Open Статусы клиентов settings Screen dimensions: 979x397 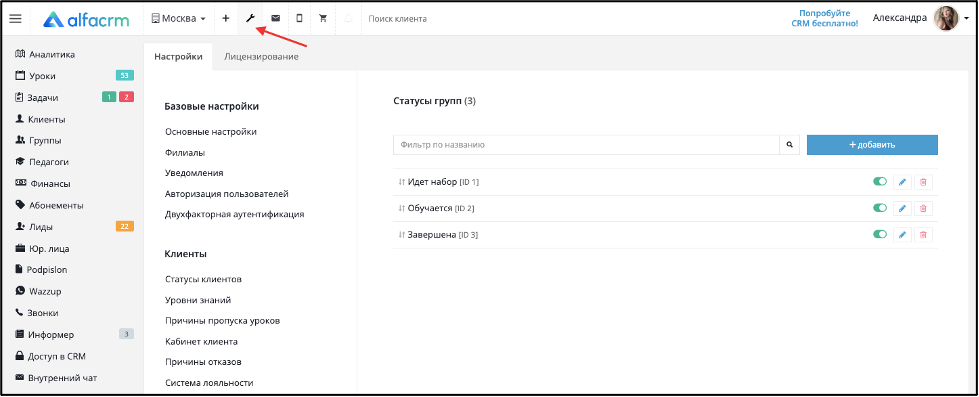(x=204, y=279)
